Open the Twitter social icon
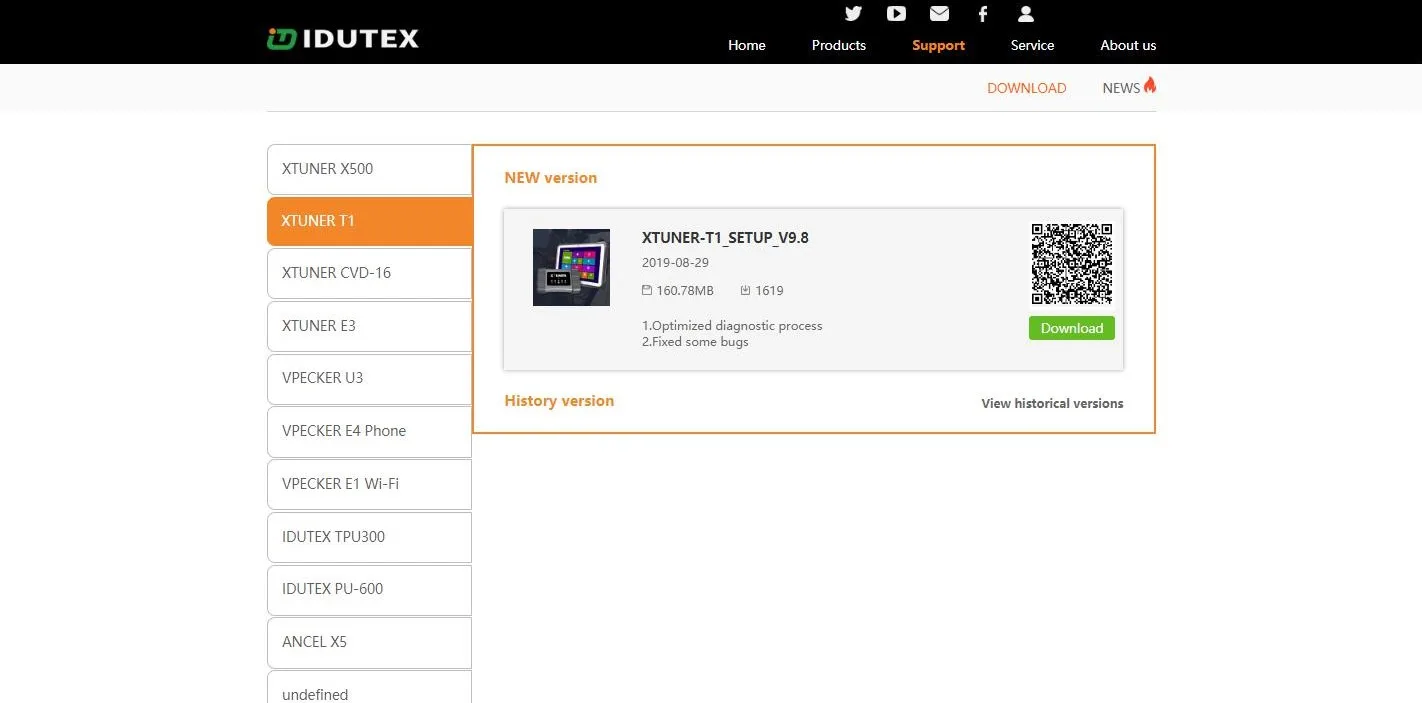The image size is (1422, 703). tap(853, 13)
